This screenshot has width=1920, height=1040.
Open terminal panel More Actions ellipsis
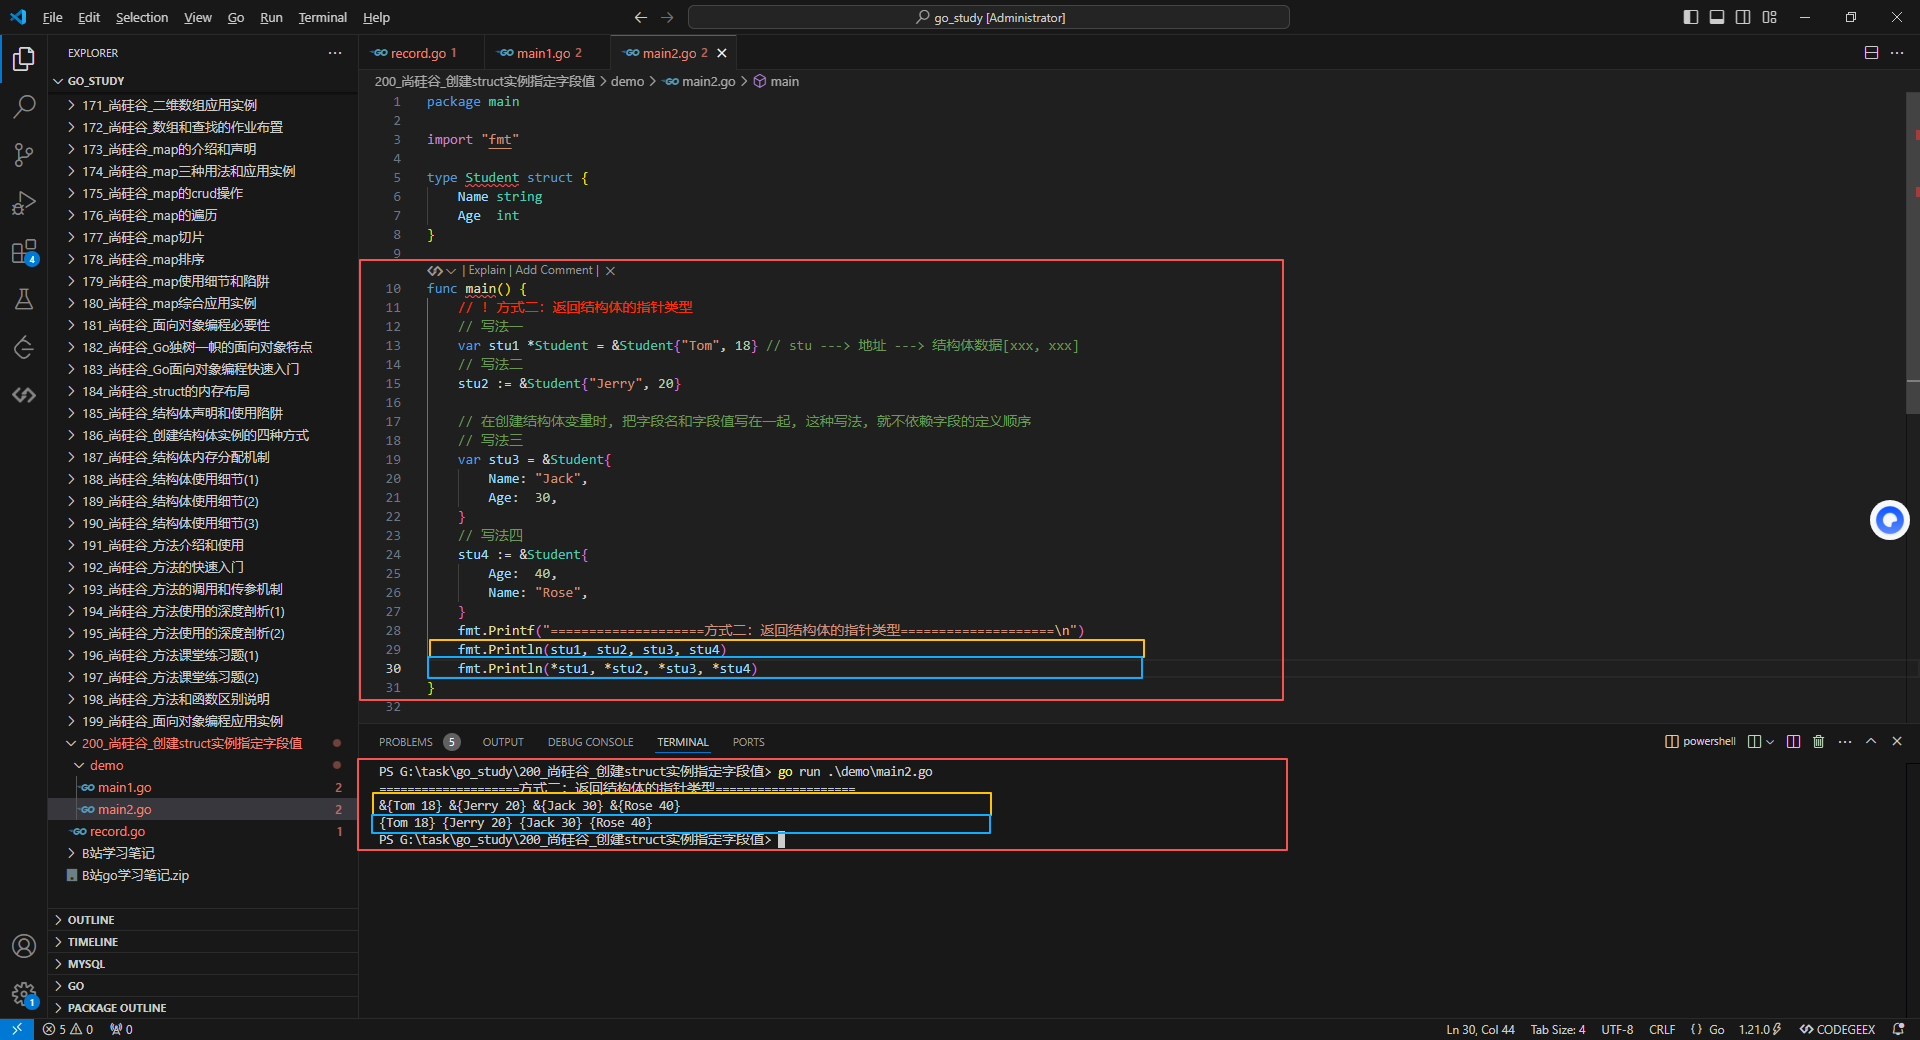tap(1845, 742)
